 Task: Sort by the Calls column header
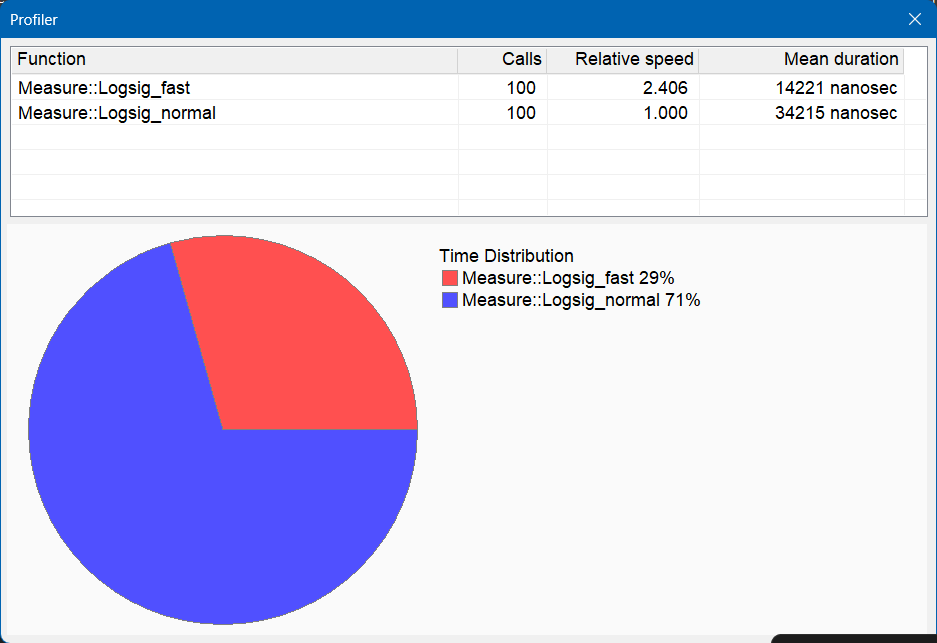coord(502,60)
